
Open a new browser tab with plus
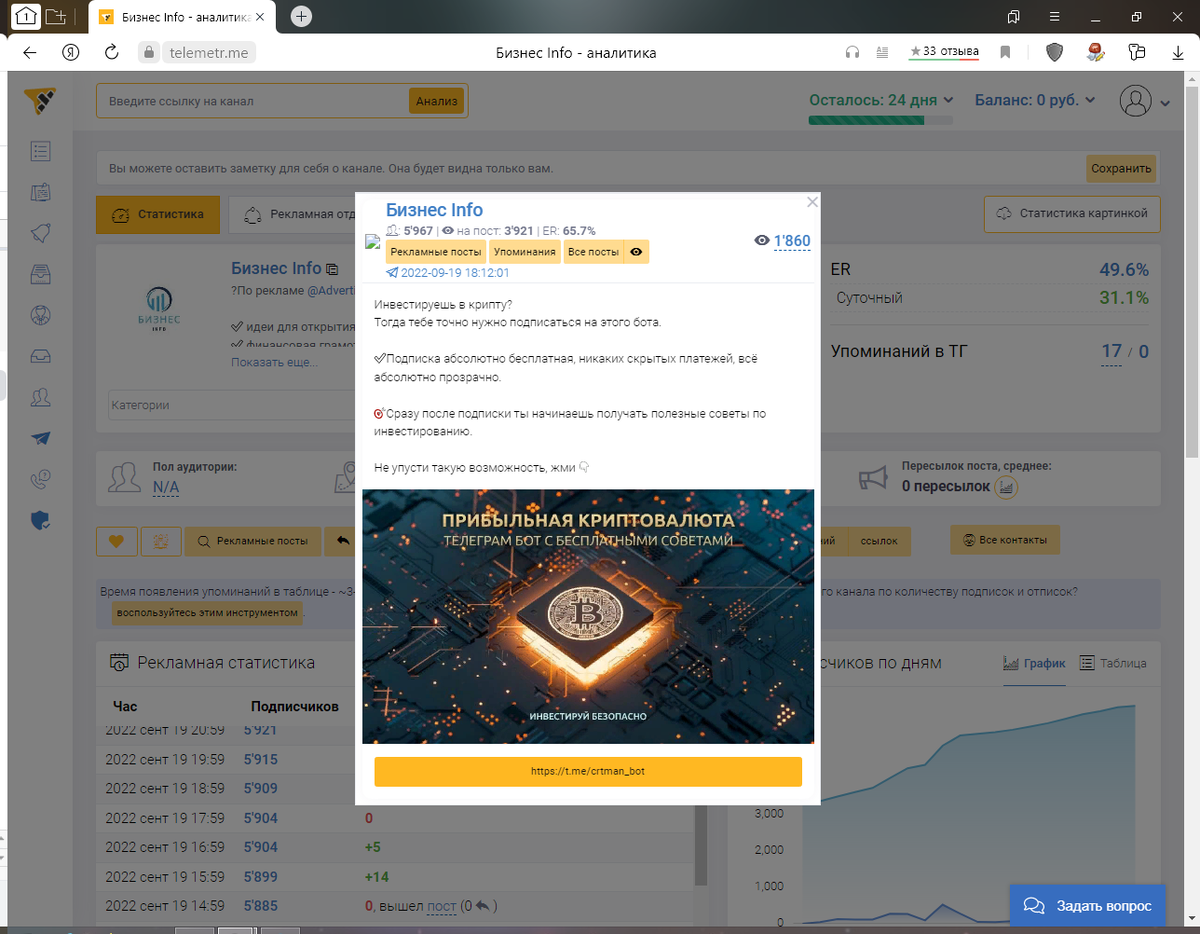point(301,16)
